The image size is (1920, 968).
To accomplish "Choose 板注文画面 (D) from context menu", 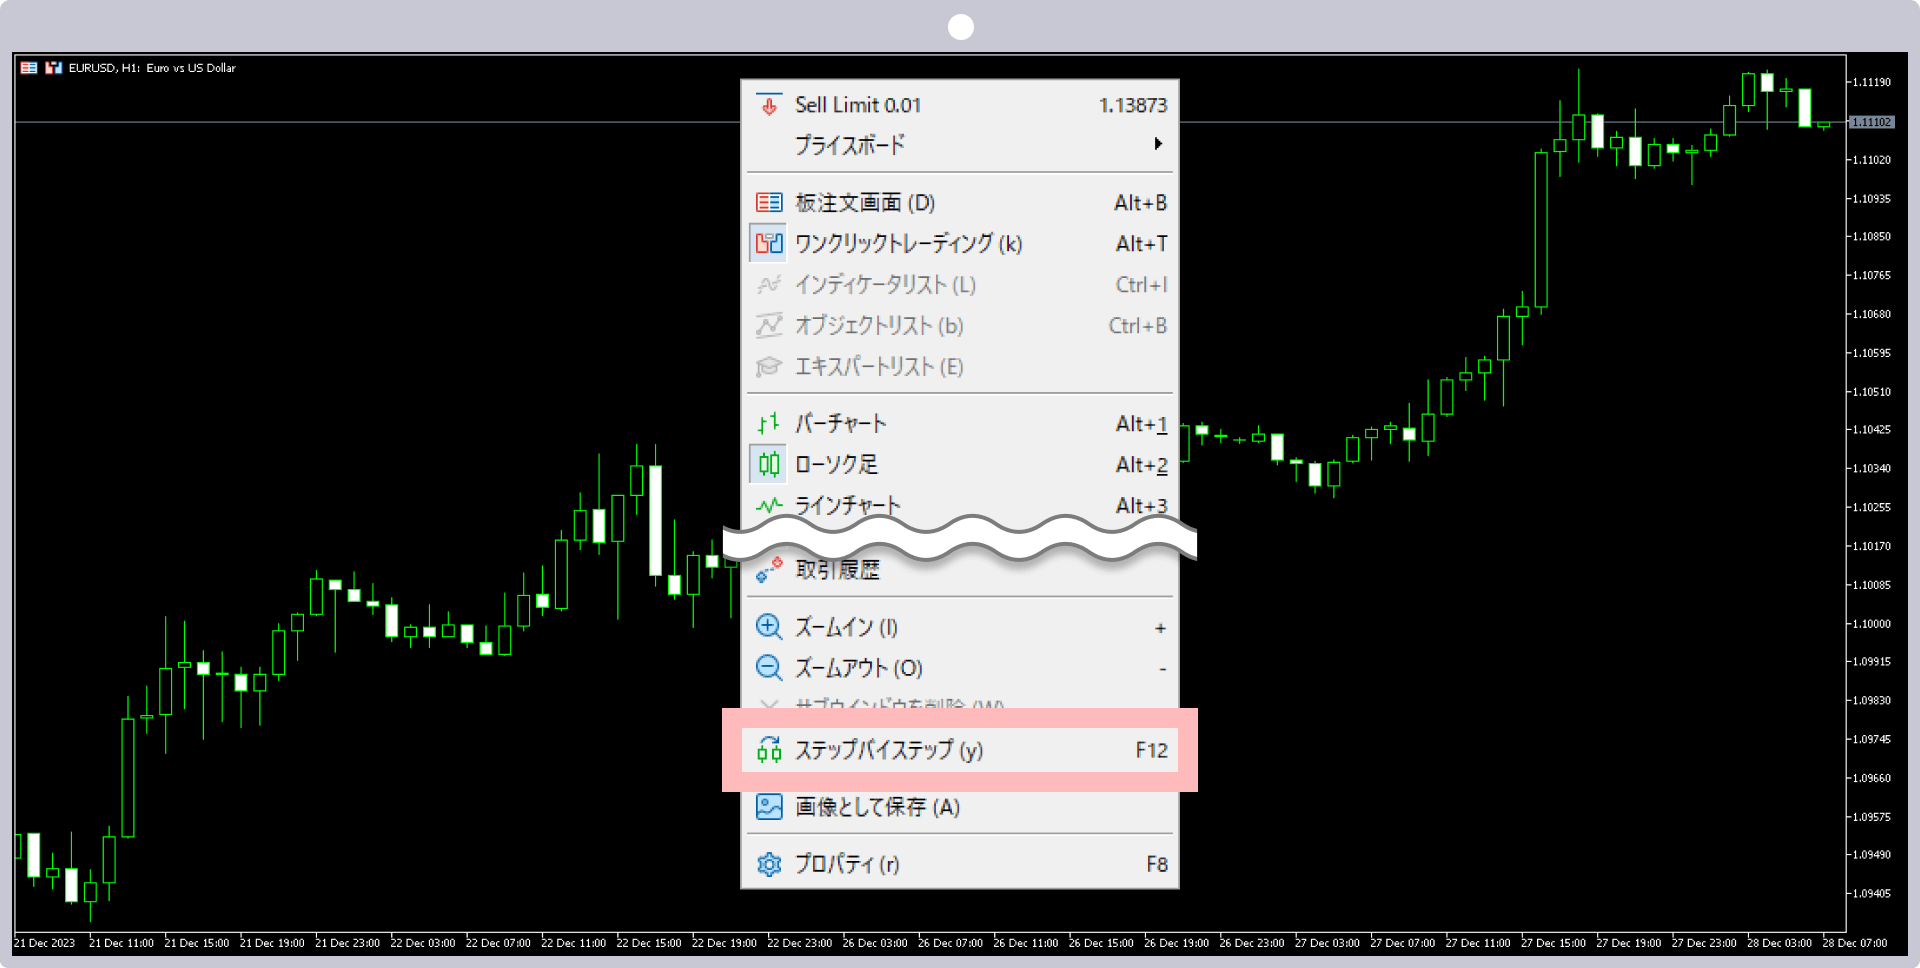I will click(960, 203).
